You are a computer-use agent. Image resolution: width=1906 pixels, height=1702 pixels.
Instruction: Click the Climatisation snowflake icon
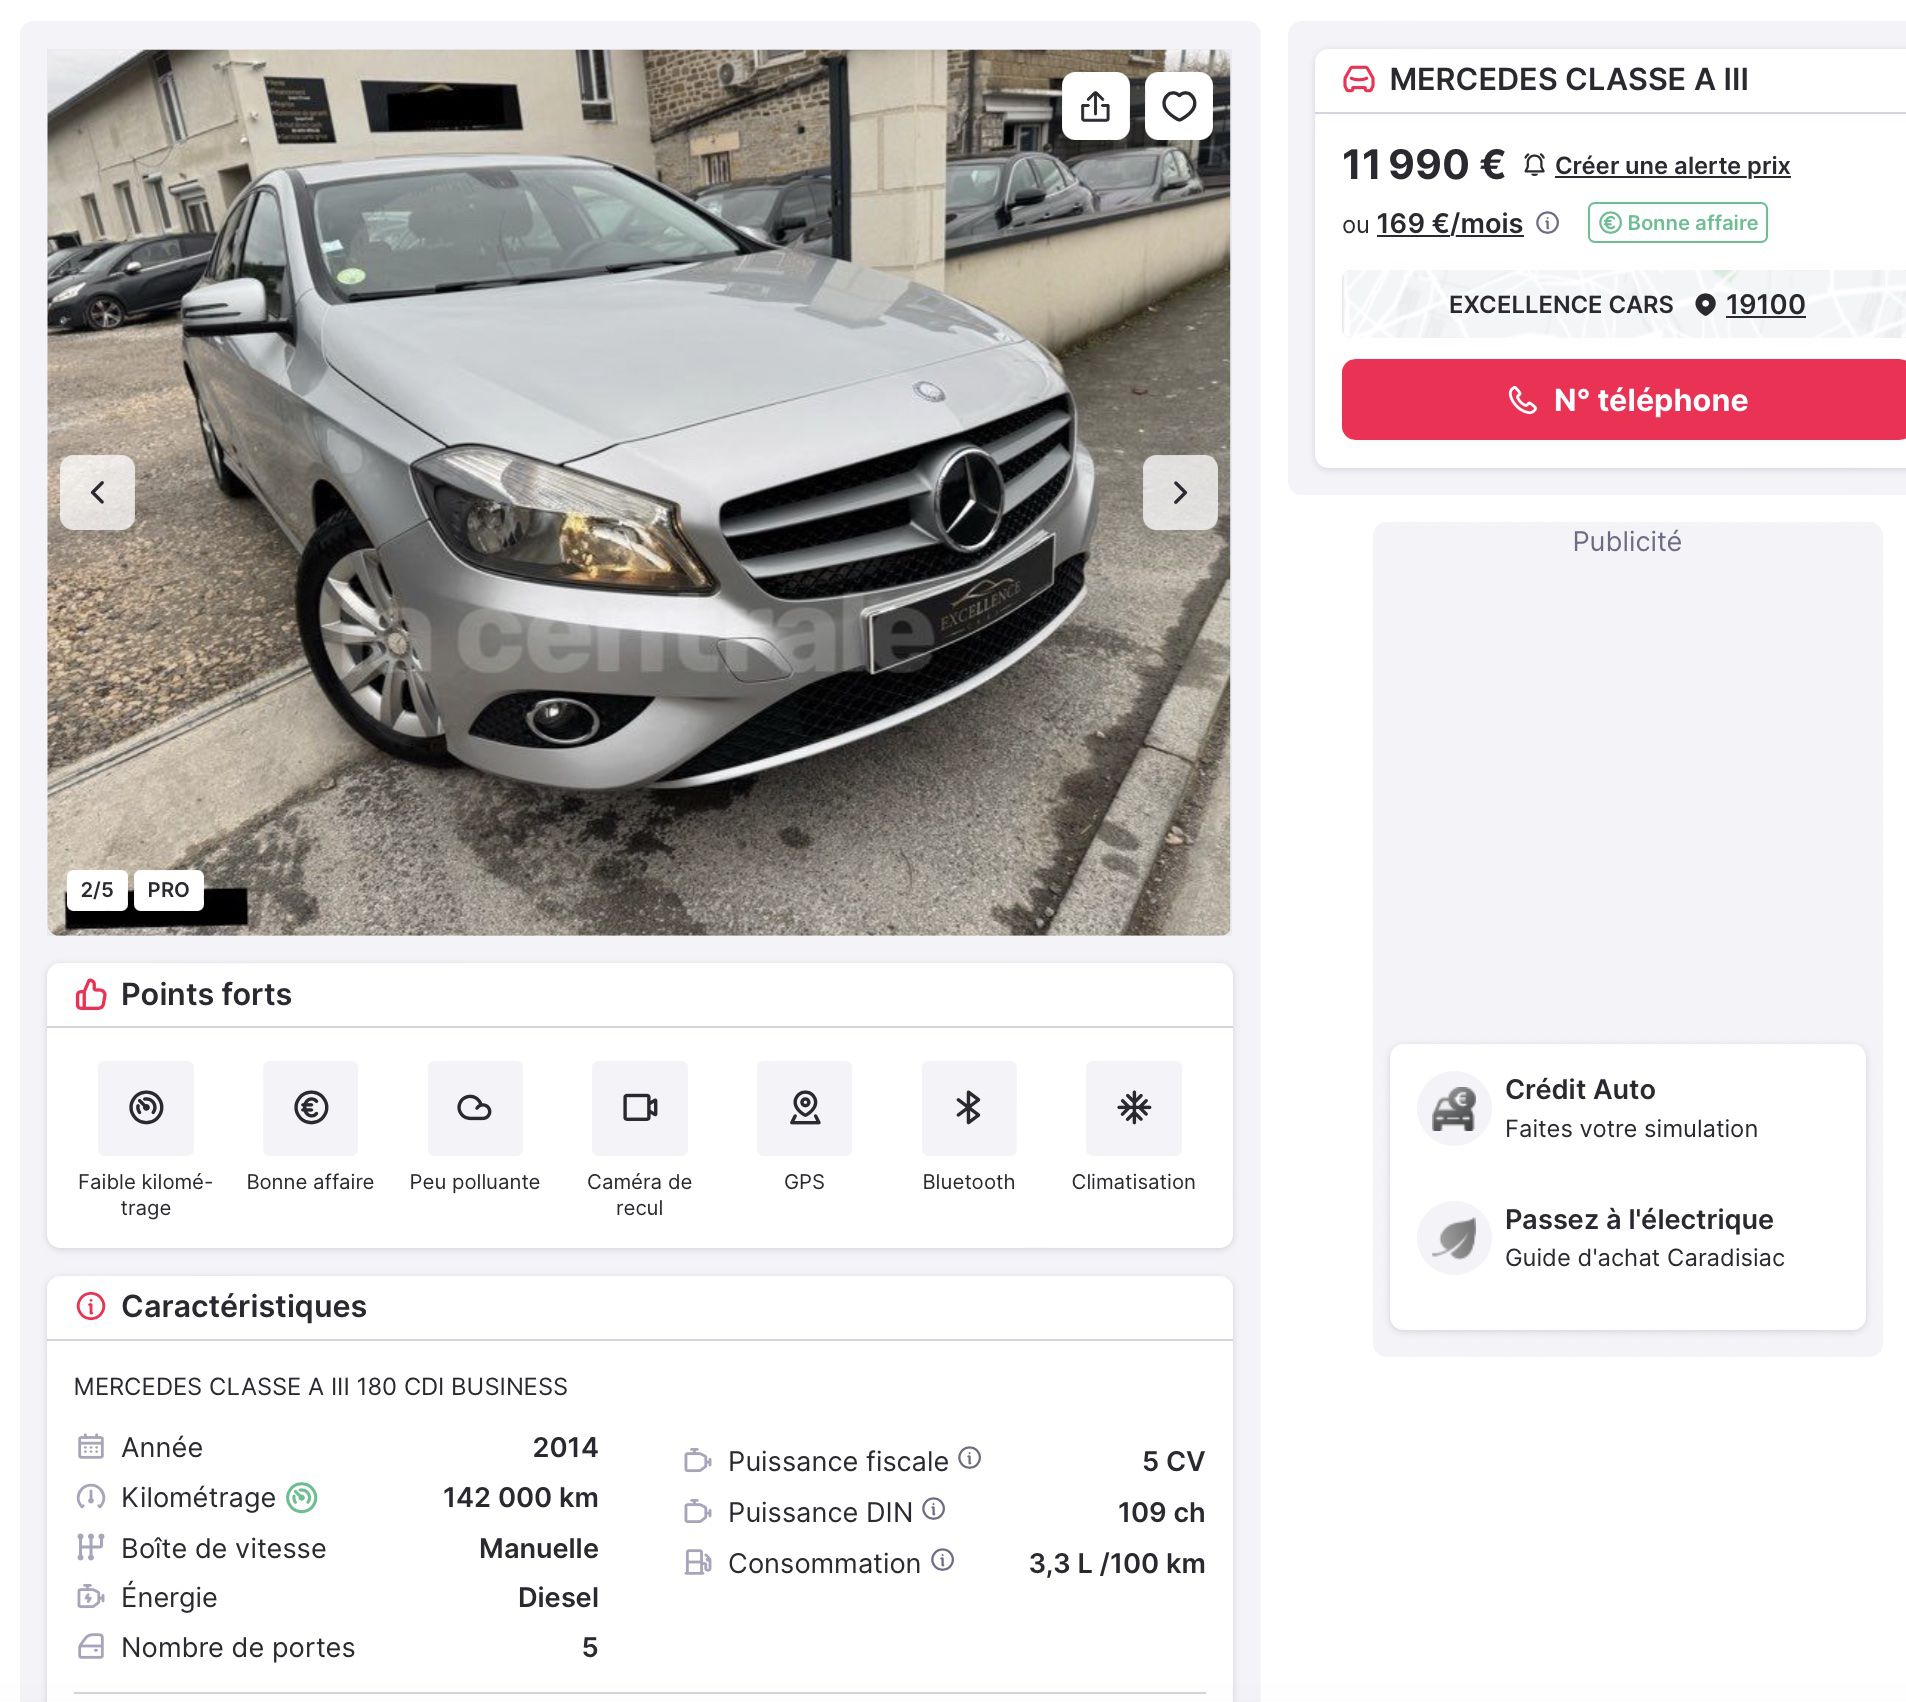tap(1134, 1108)
